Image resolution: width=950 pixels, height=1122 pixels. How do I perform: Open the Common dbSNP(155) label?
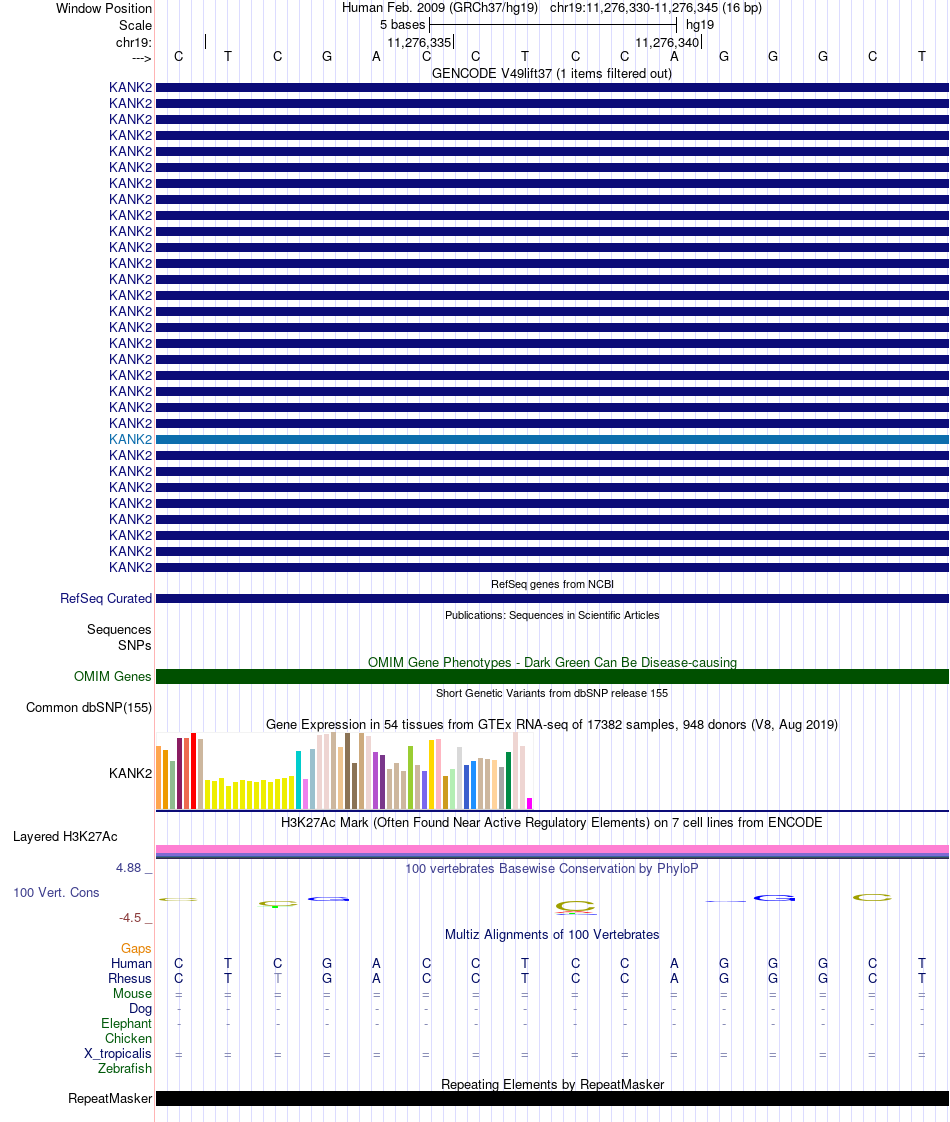click(89, 708)
